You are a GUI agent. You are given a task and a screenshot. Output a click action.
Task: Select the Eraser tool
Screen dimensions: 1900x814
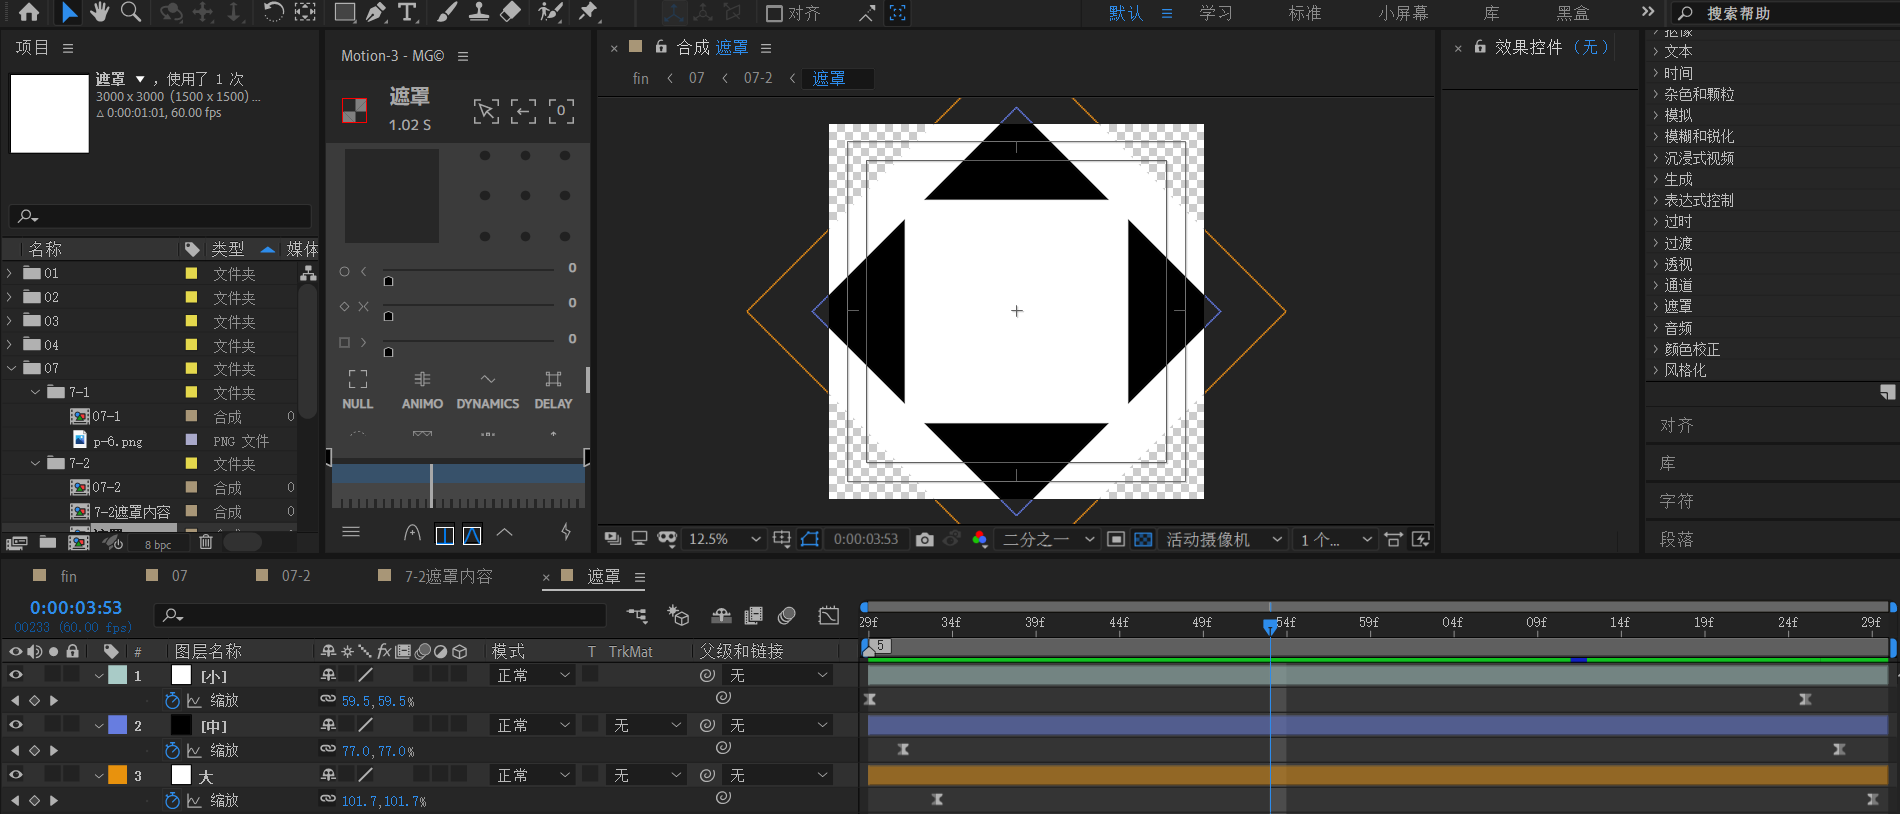pyautogui.click(x=510, y=12)
